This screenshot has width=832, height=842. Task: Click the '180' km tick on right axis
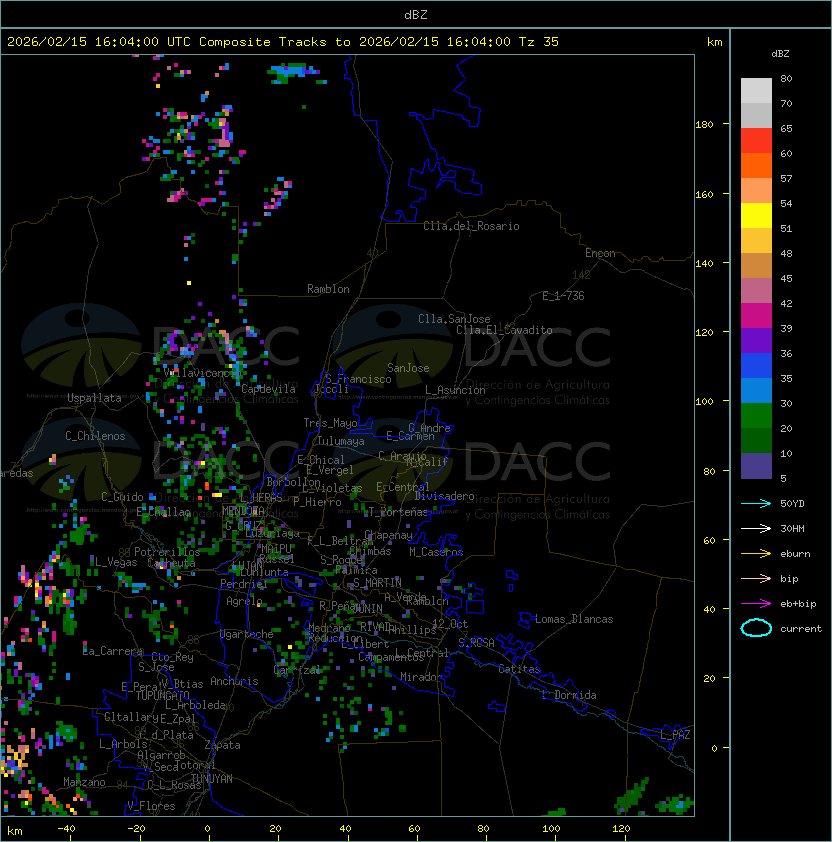tap(704, 125)
